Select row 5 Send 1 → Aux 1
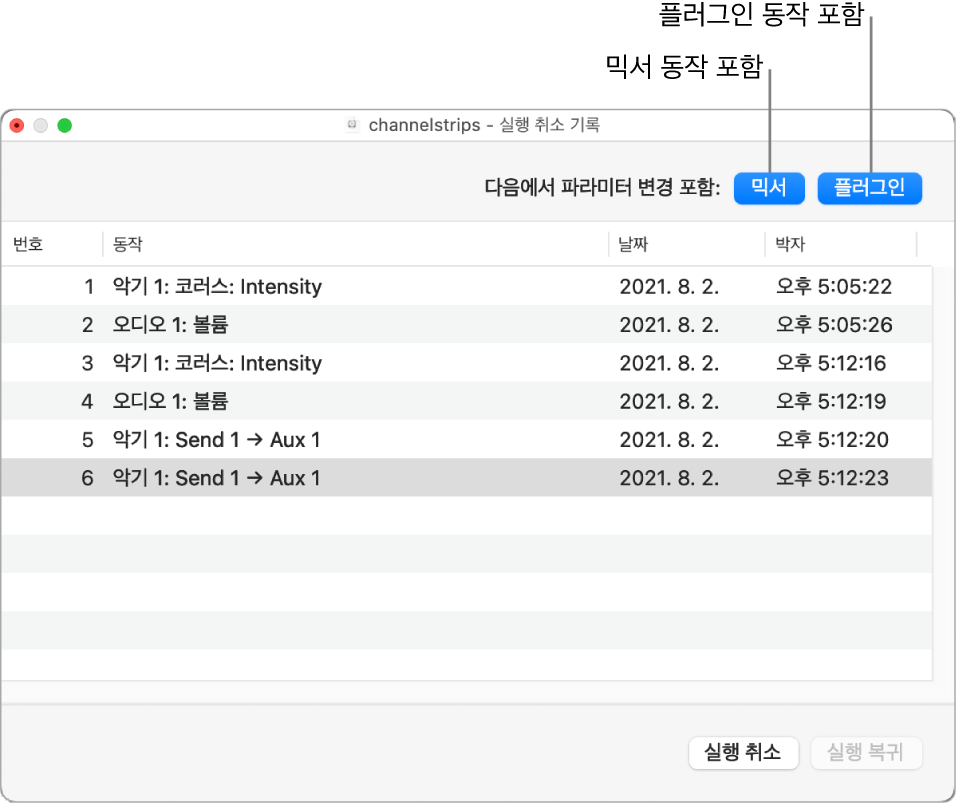The image size is (960, 803). [467, 439]
